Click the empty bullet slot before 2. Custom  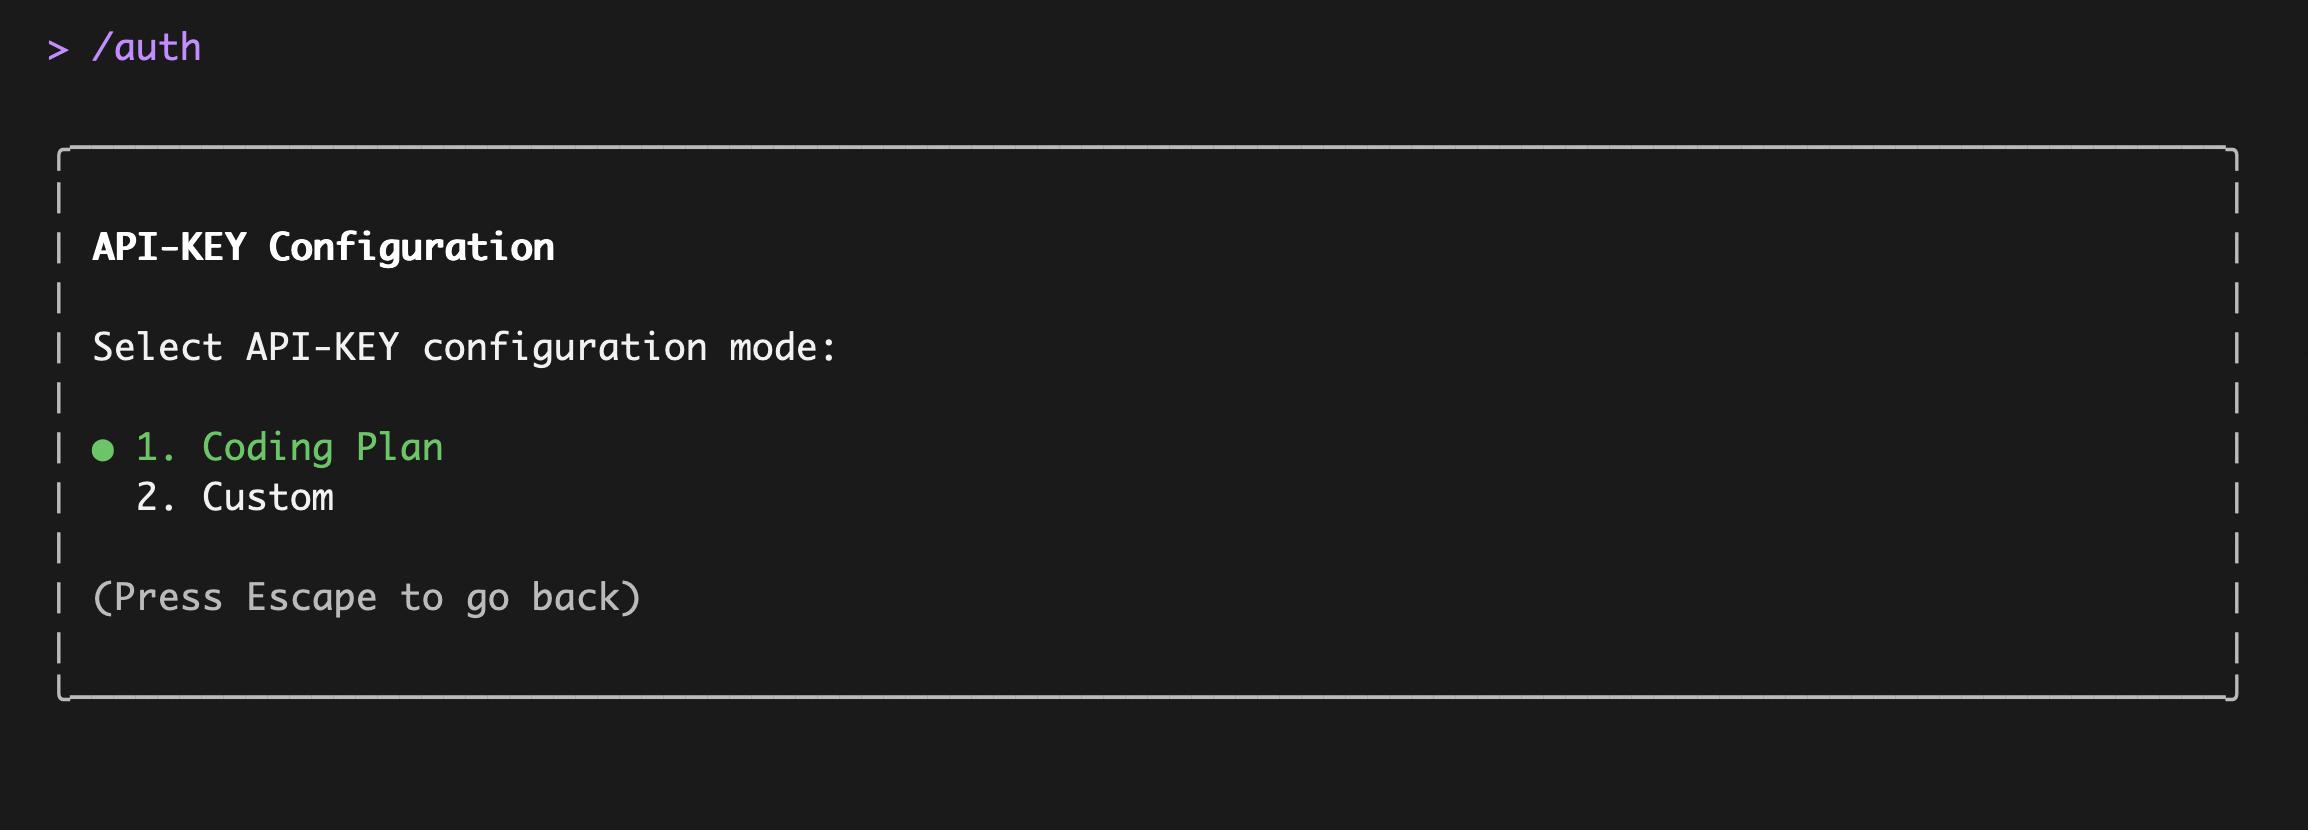pos(102,498)
